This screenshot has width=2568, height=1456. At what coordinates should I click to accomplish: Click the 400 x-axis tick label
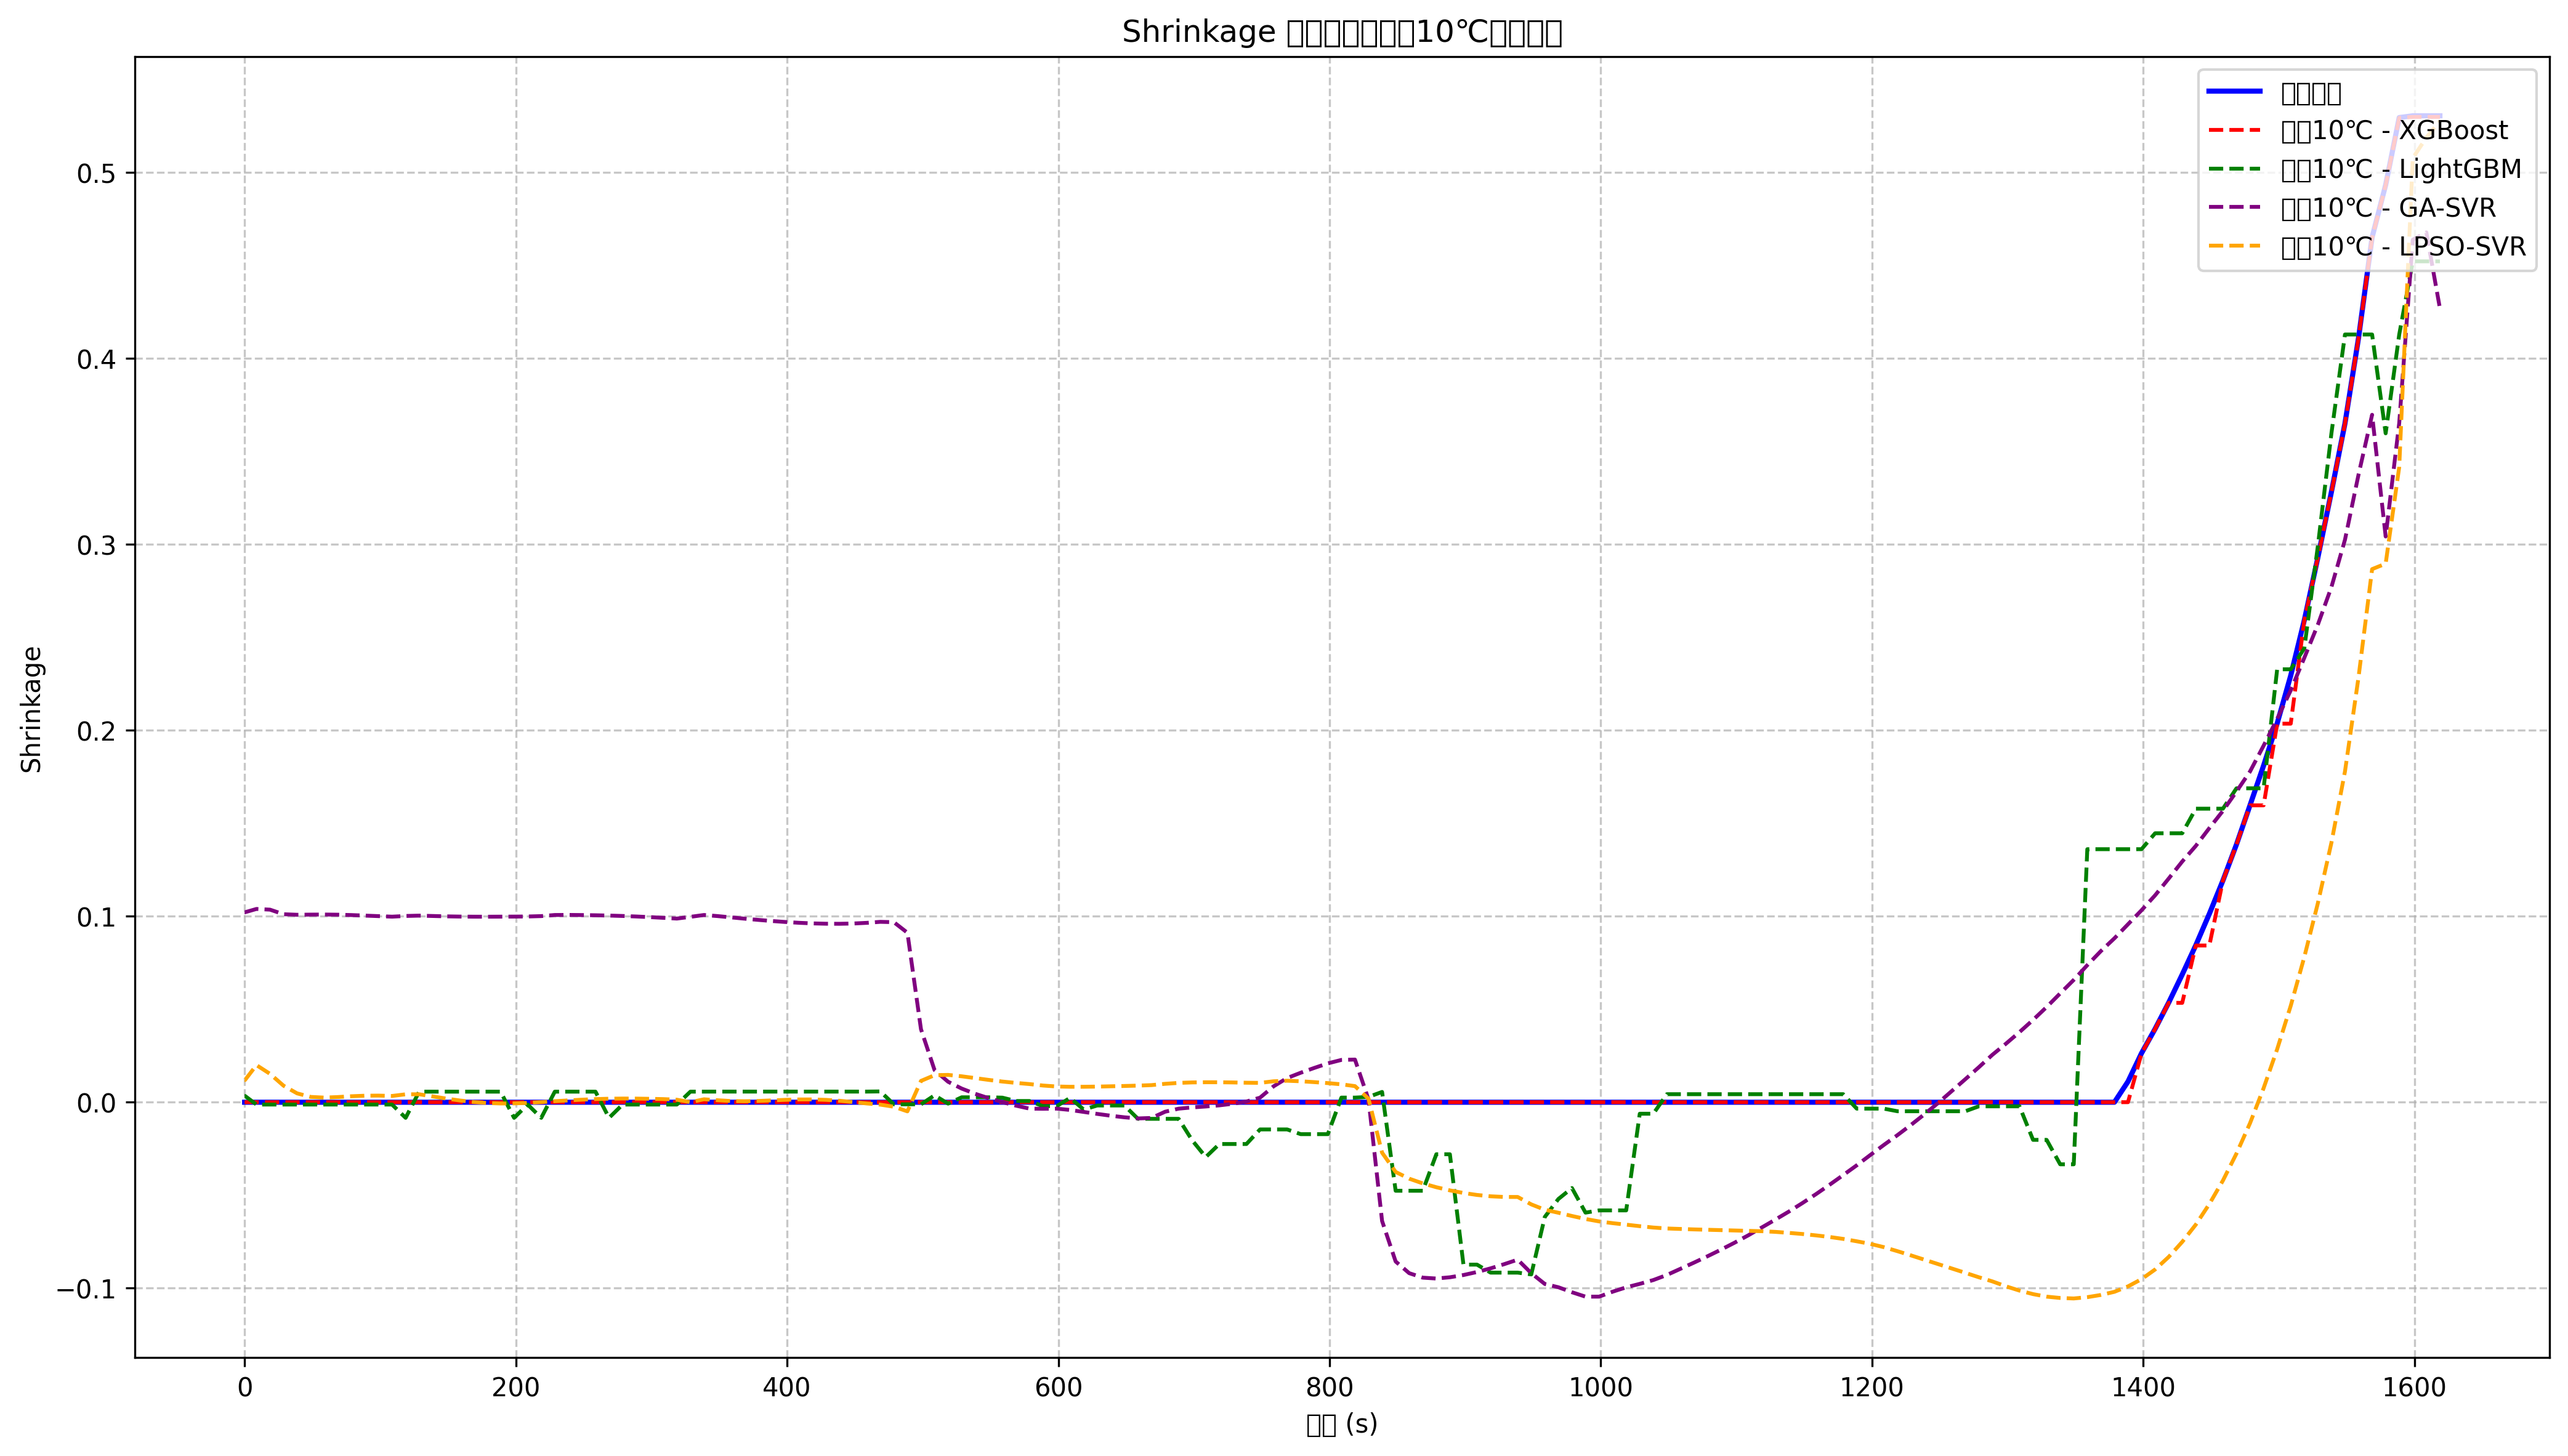point(786,1387)
